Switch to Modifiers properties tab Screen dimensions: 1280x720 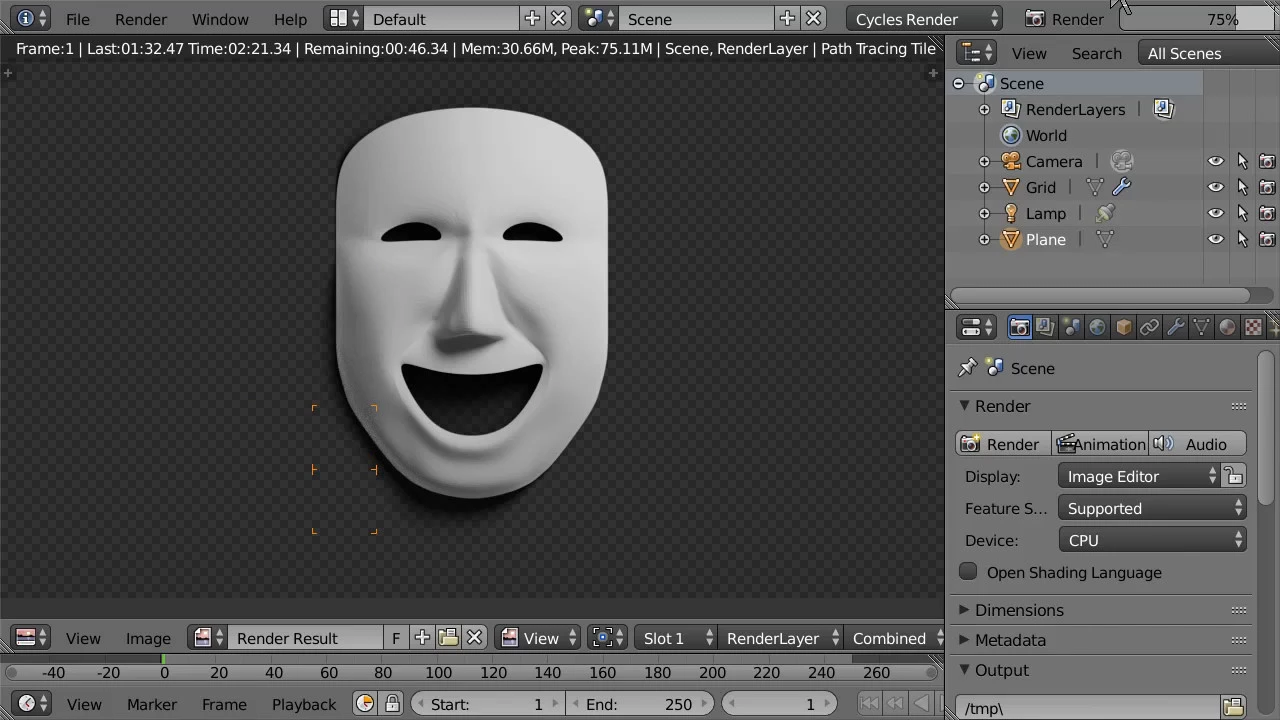click(x=1175, y=327)
